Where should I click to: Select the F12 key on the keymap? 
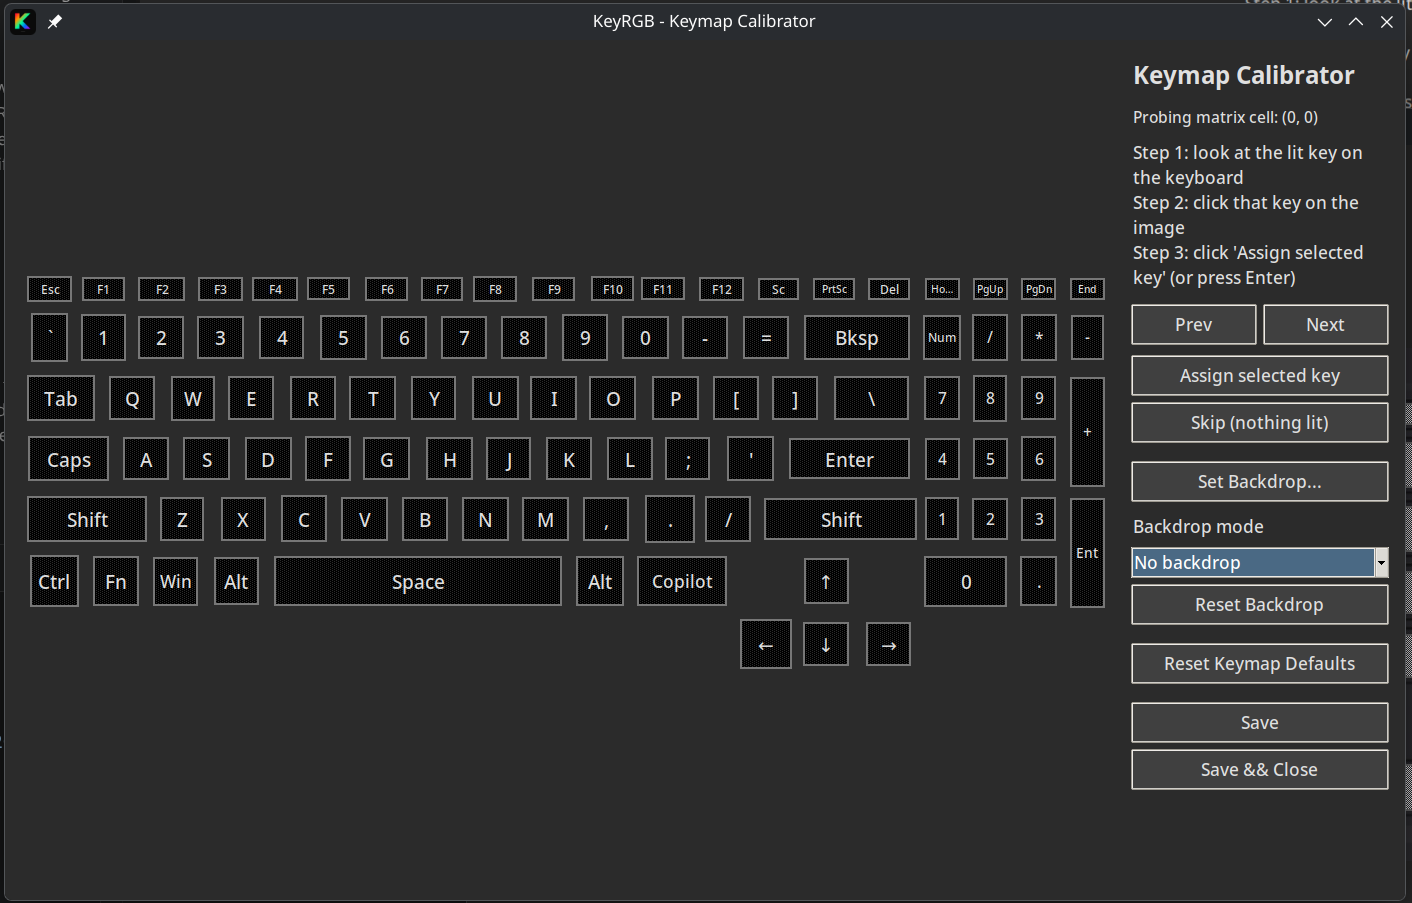click(722, 289)
